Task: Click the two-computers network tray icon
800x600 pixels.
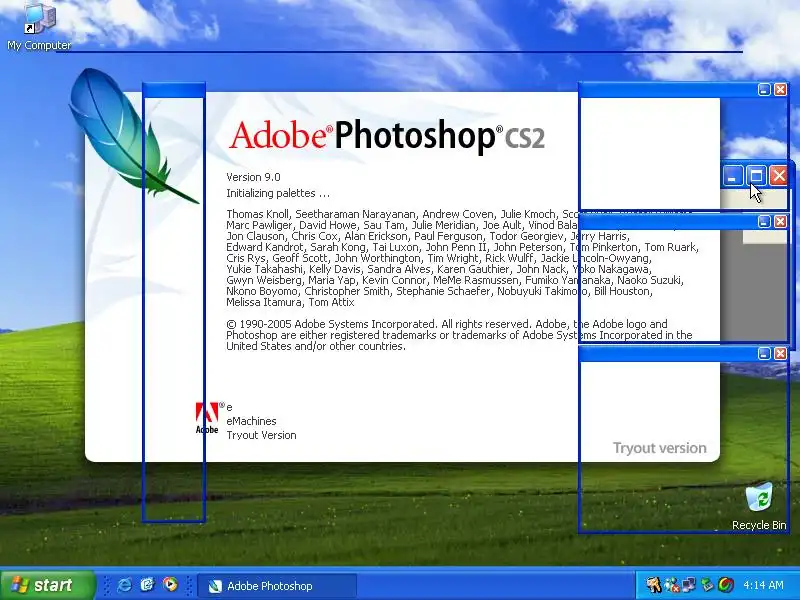Action: [x=689, y=585]
